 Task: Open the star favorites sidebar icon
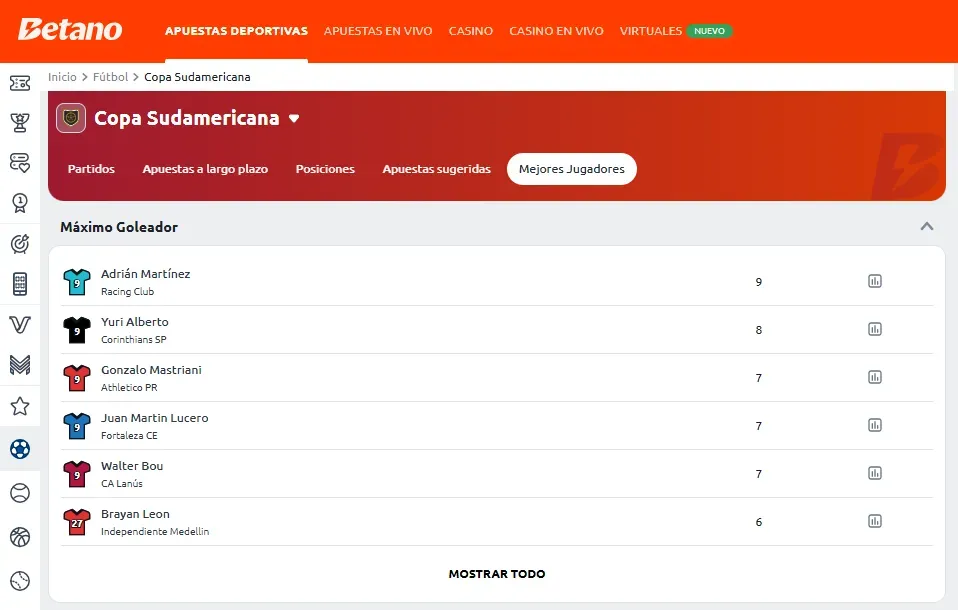coord(20,406)
